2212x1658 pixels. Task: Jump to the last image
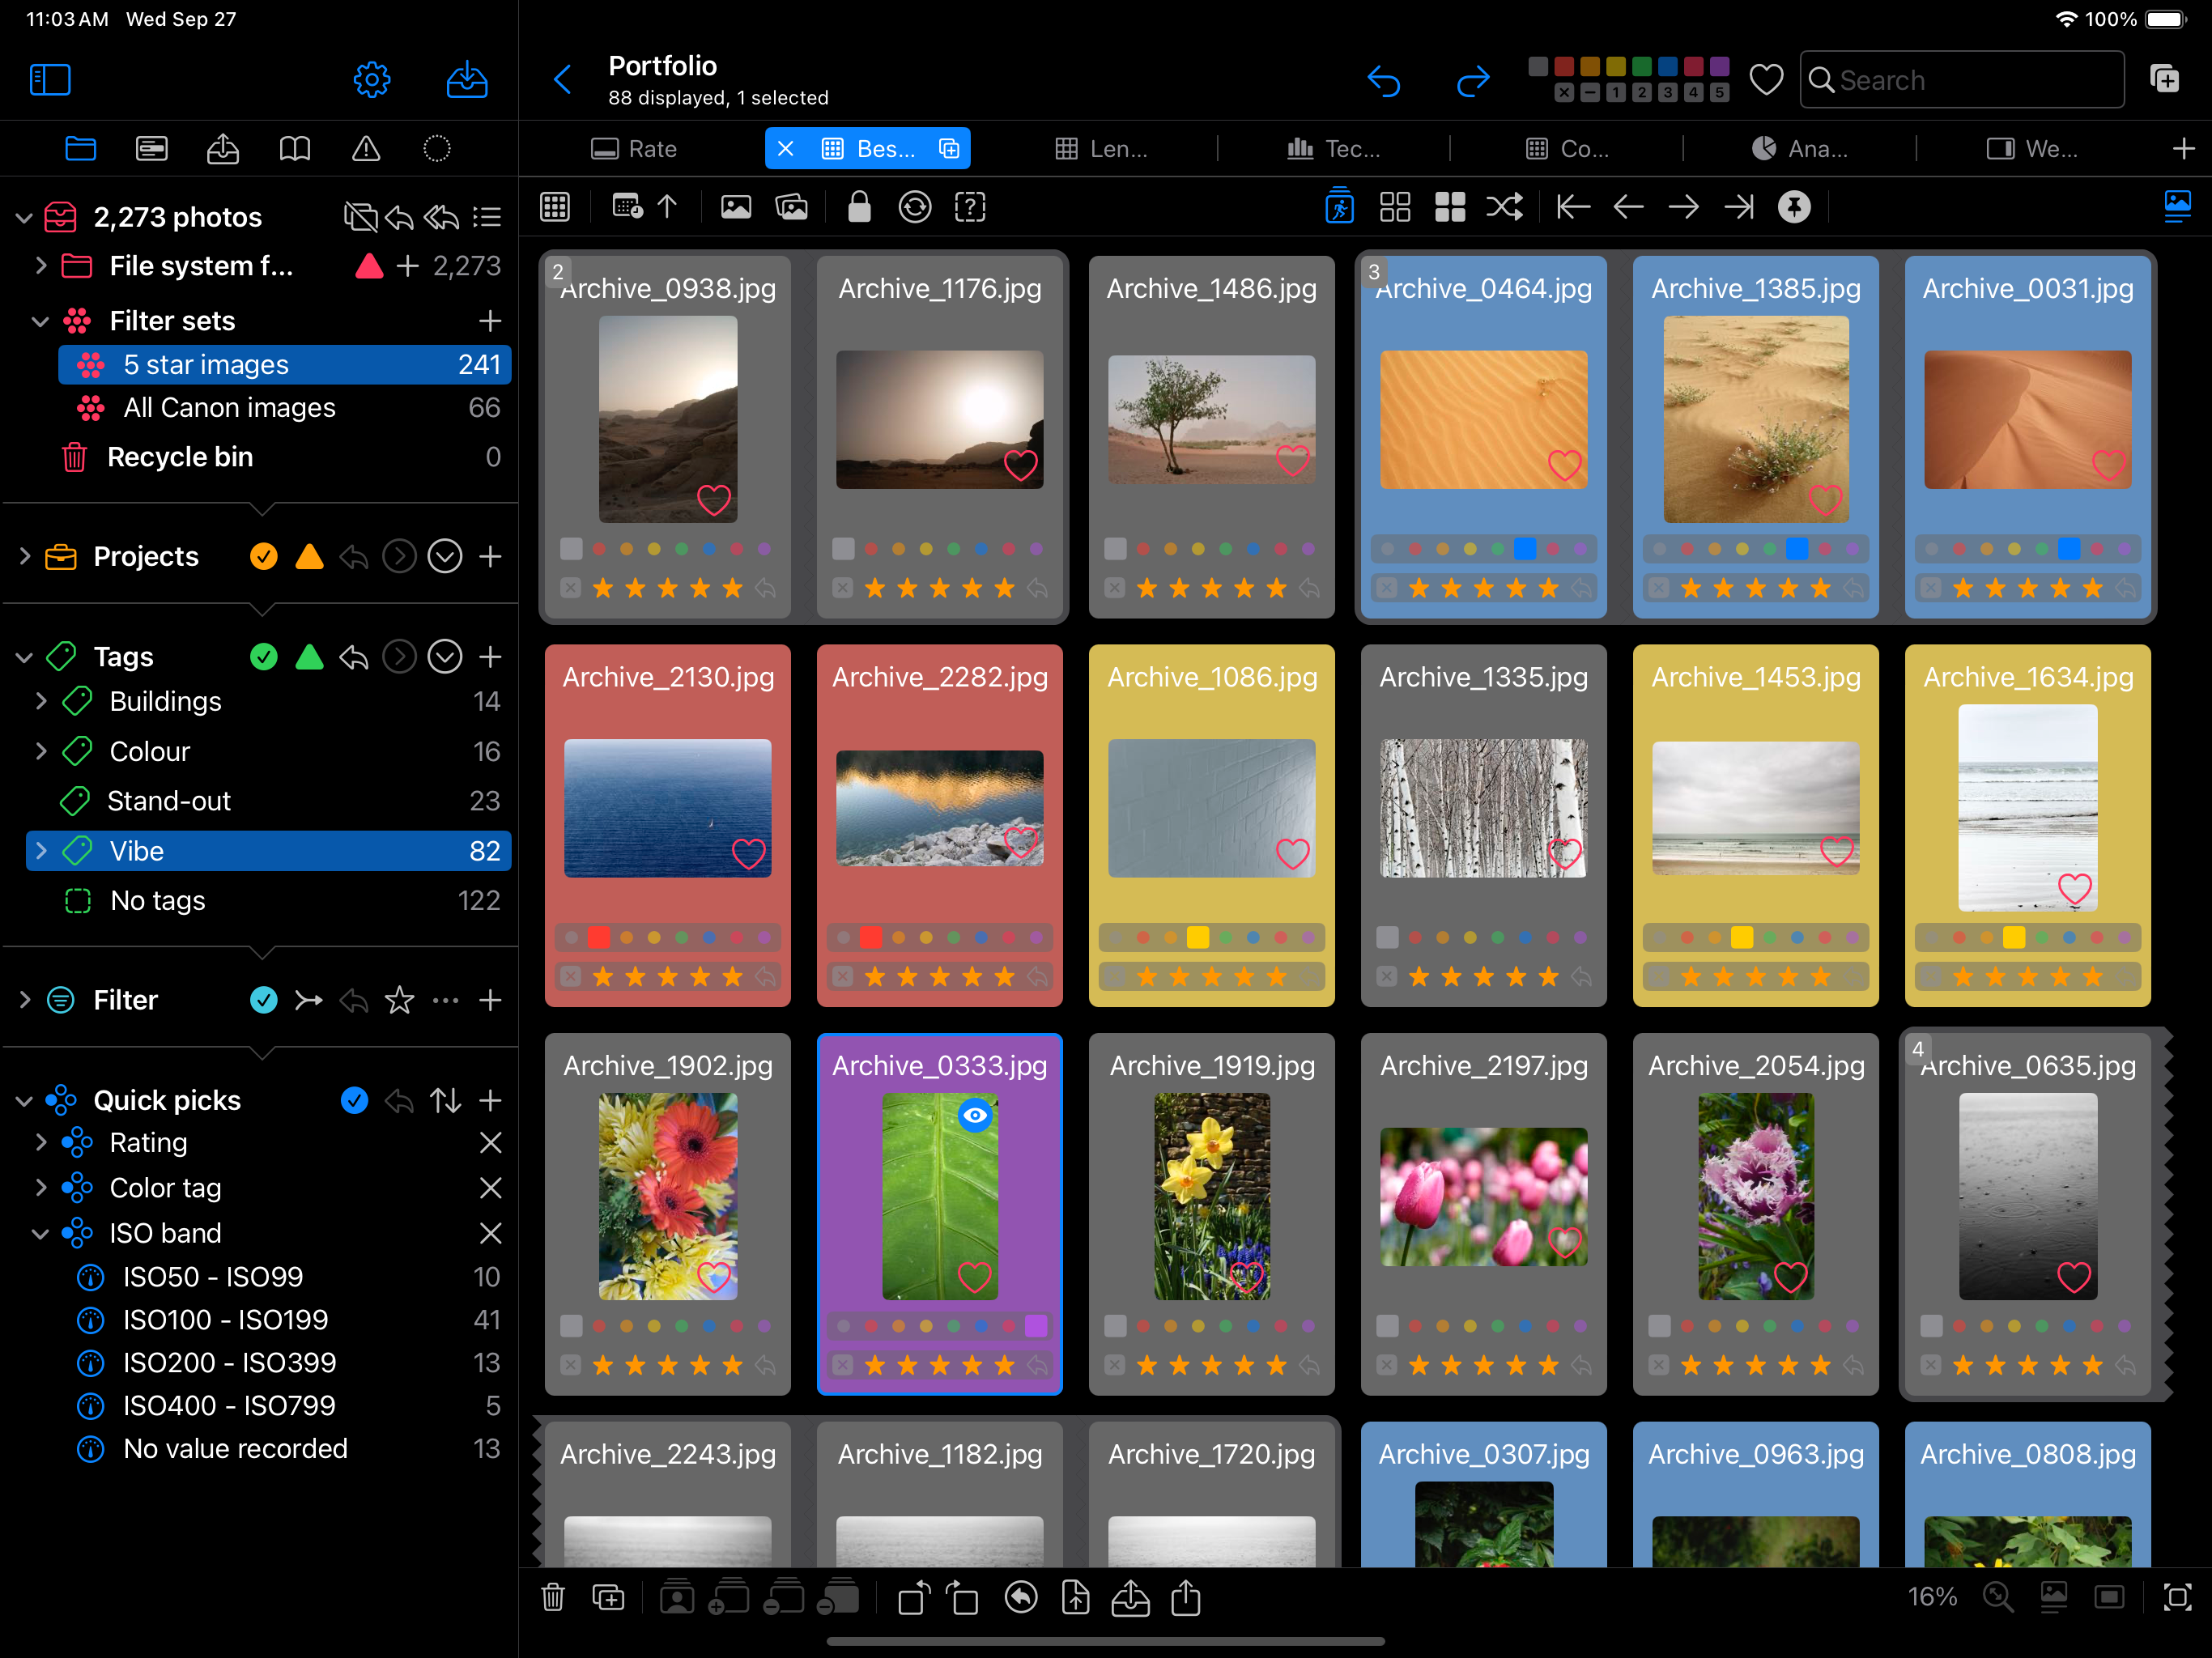pyautogui.click(x=1740, y=207)
